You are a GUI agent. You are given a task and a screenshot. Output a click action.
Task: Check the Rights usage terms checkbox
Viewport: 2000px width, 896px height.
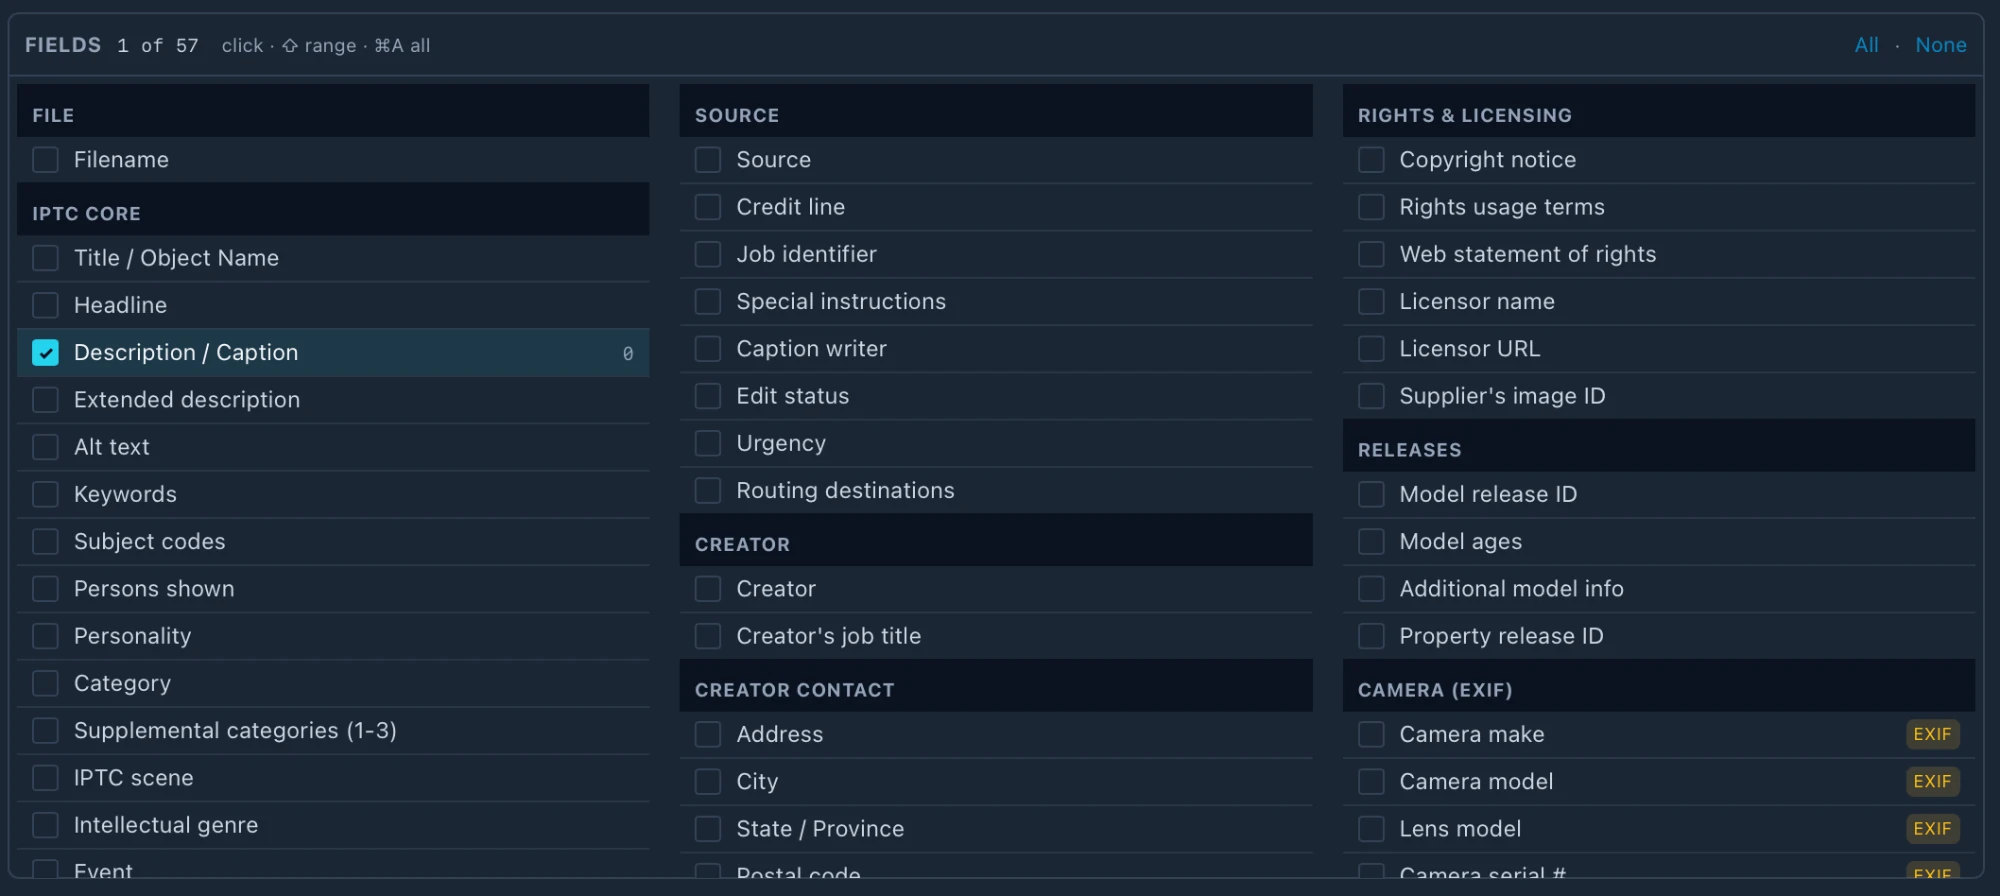coord(1371,207)
